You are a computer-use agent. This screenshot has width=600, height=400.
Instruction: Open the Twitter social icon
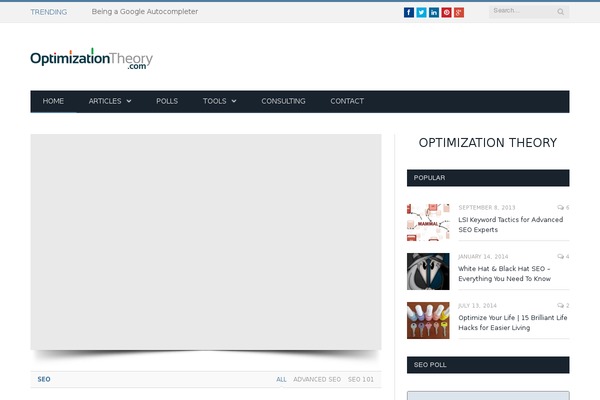click(421, 13)
